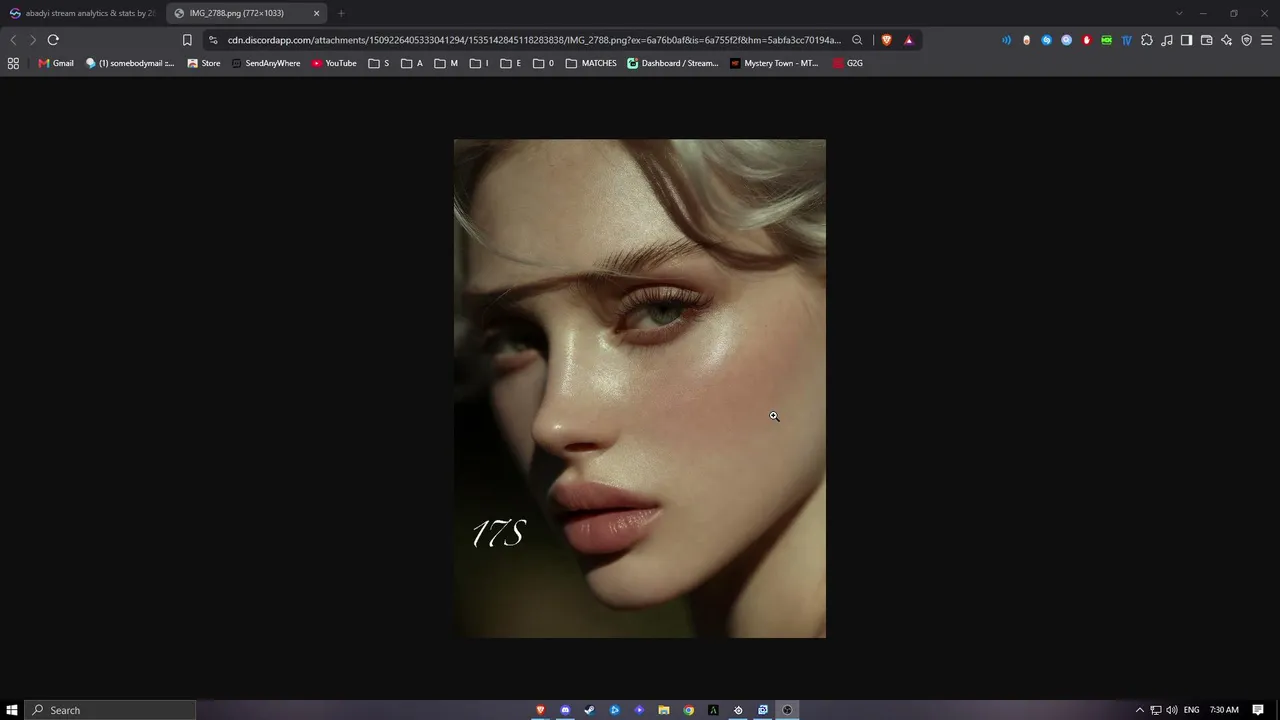Expand the I bookmark folder

479,63
